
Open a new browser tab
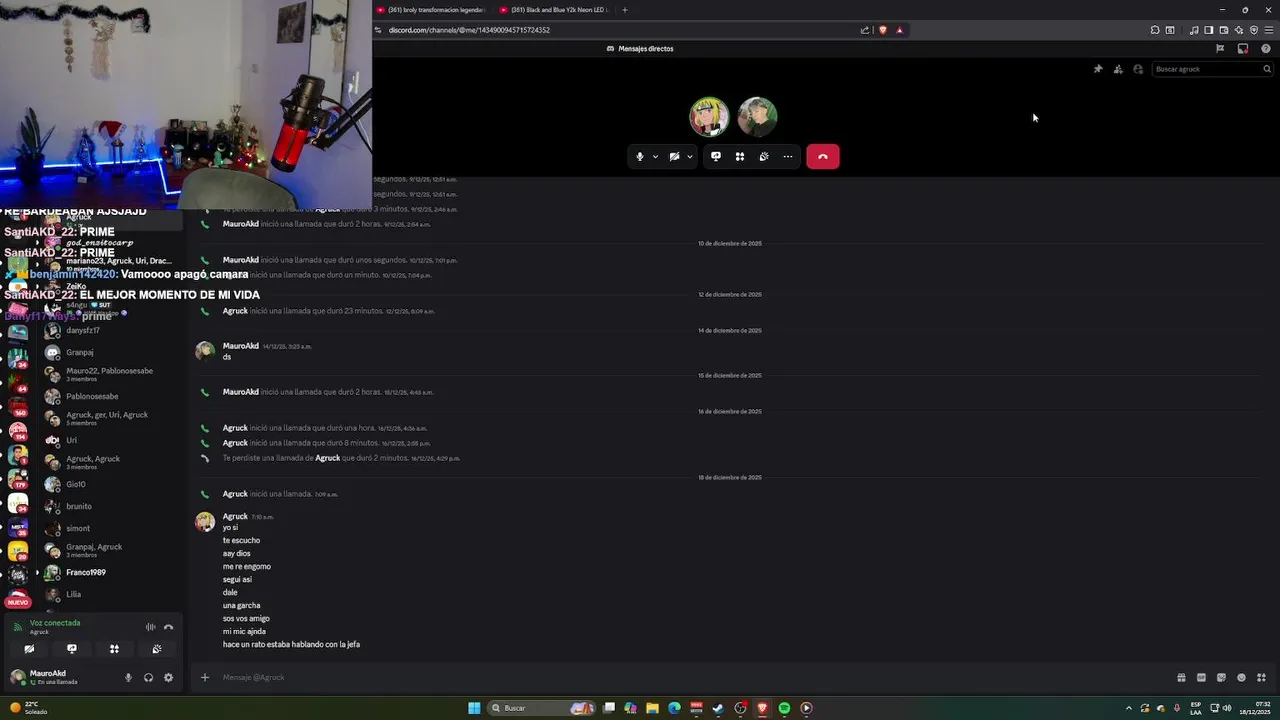pyautogui.click(x=625, y=10)
